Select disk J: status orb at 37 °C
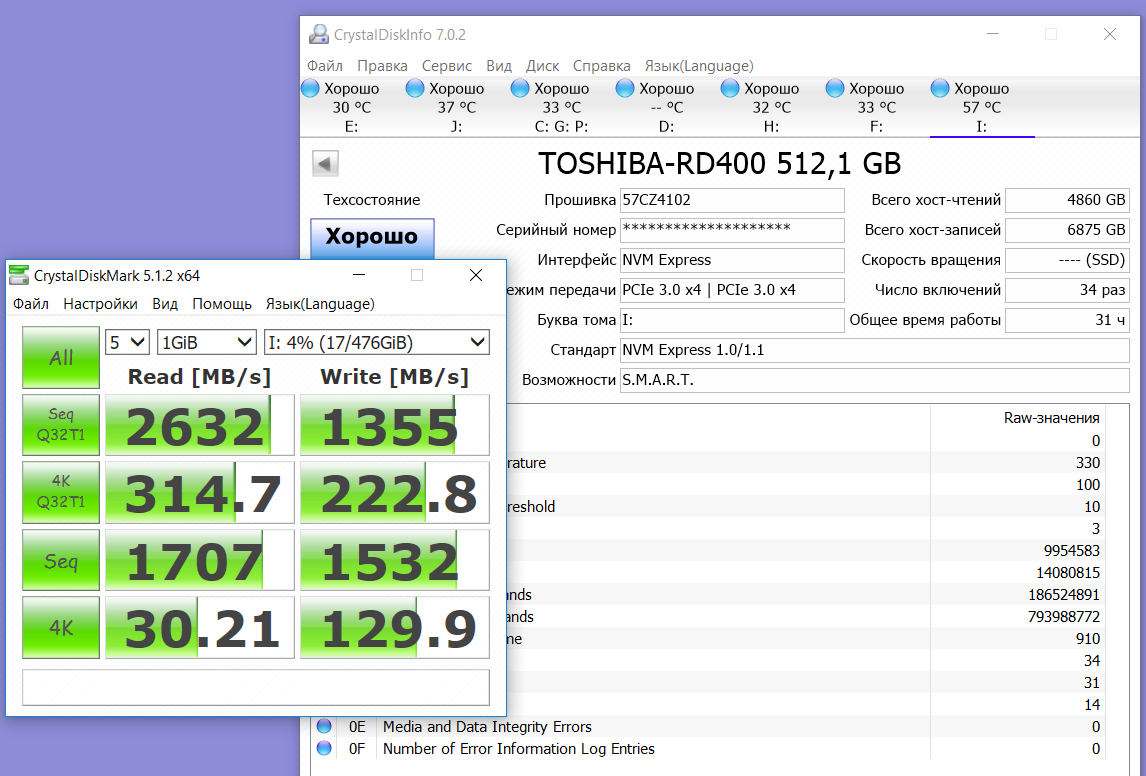Viewport: 1146px width, 776px height. [415, 88]
